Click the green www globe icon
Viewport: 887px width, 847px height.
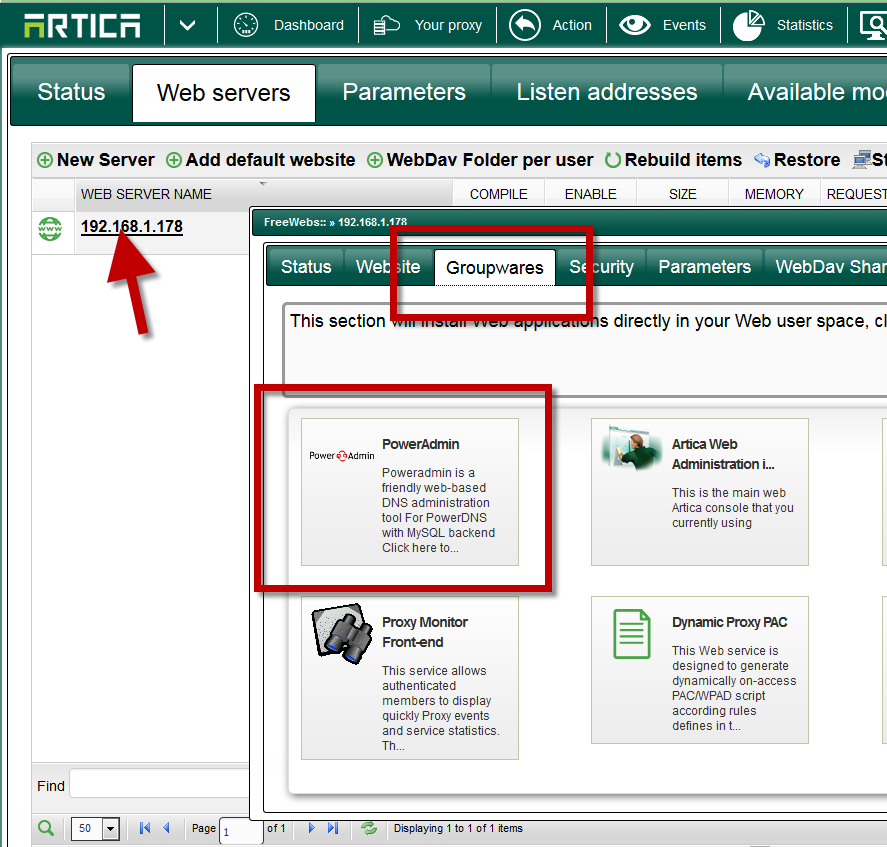[x=50, y=229]
